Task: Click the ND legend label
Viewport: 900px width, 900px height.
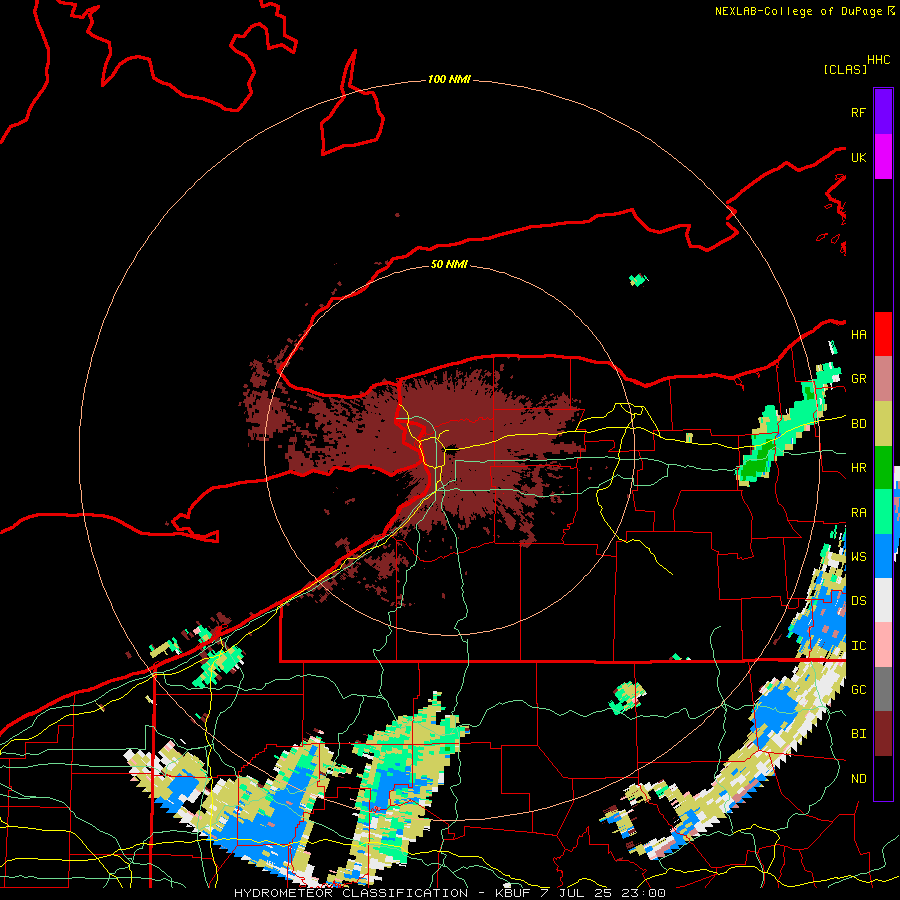Action: 859,779
